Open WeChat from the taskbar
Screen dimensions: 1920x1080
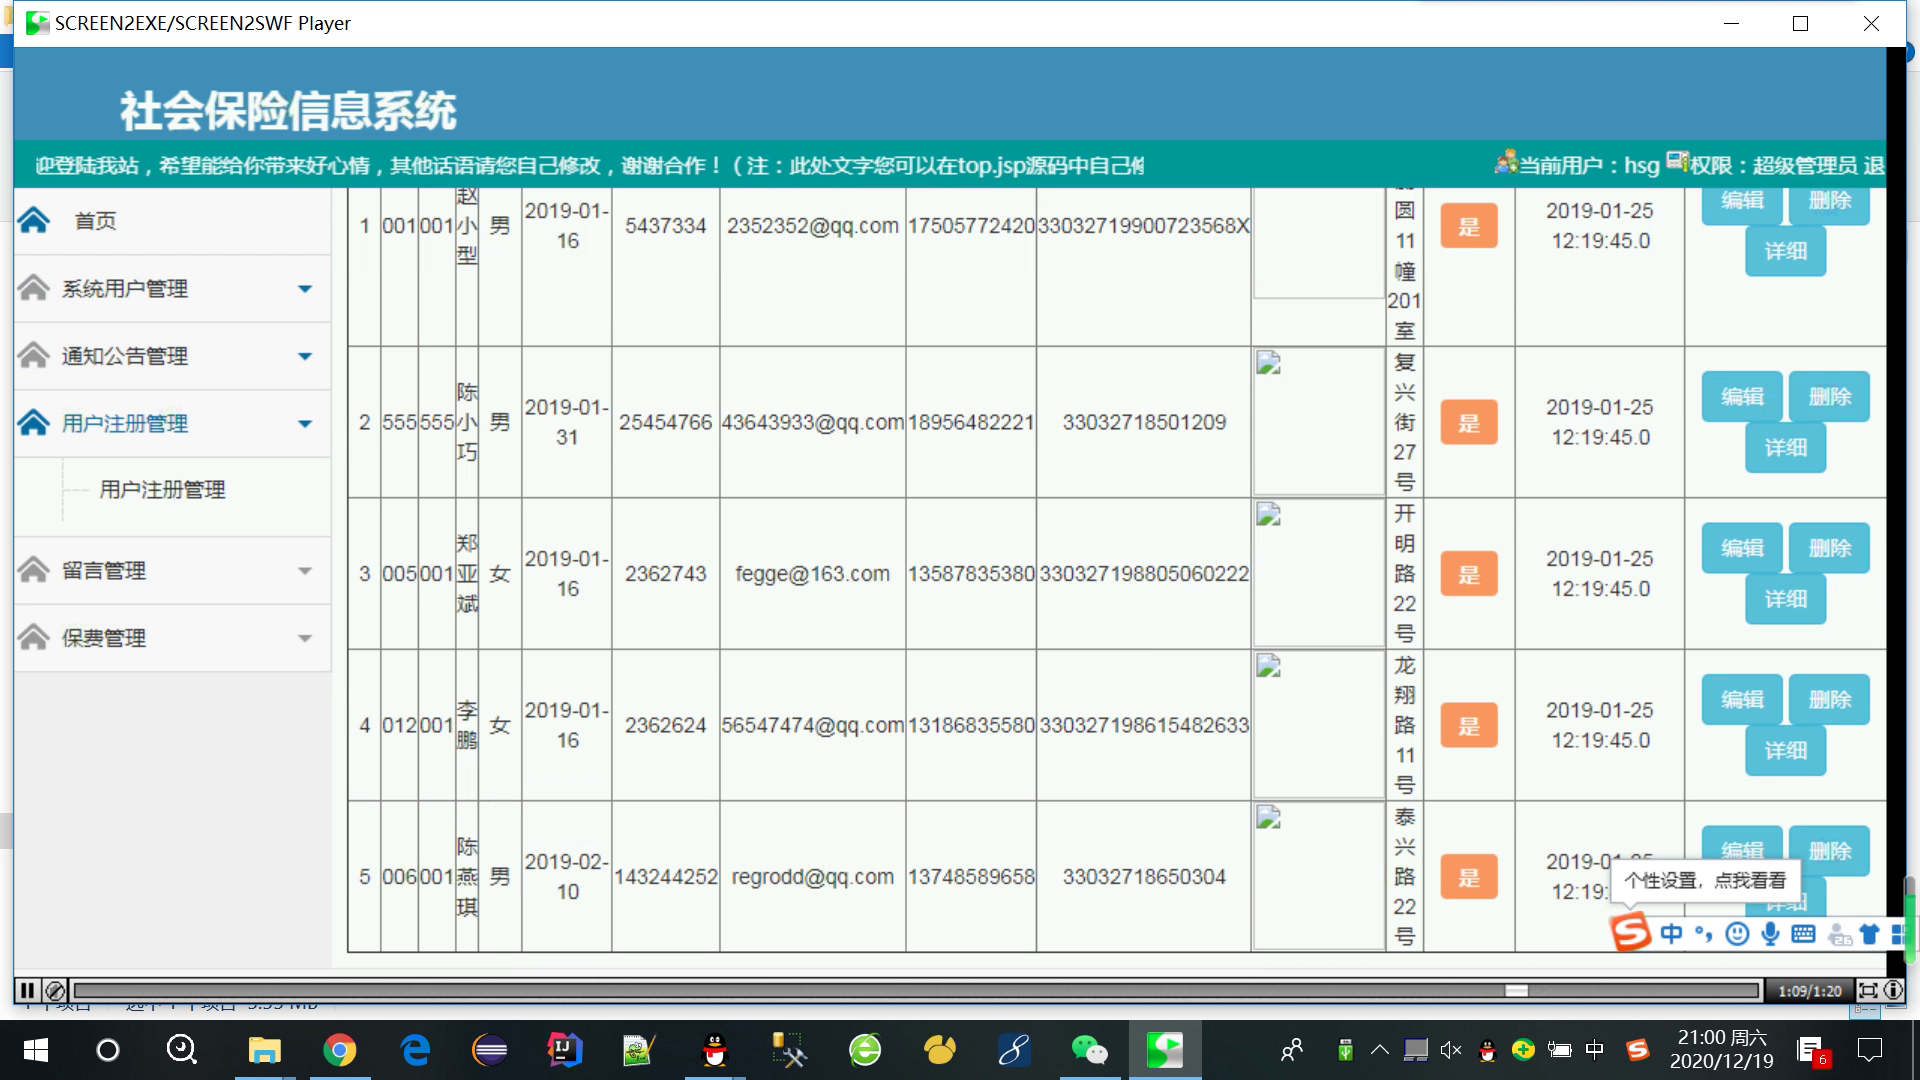[x=1089, y=1050]
